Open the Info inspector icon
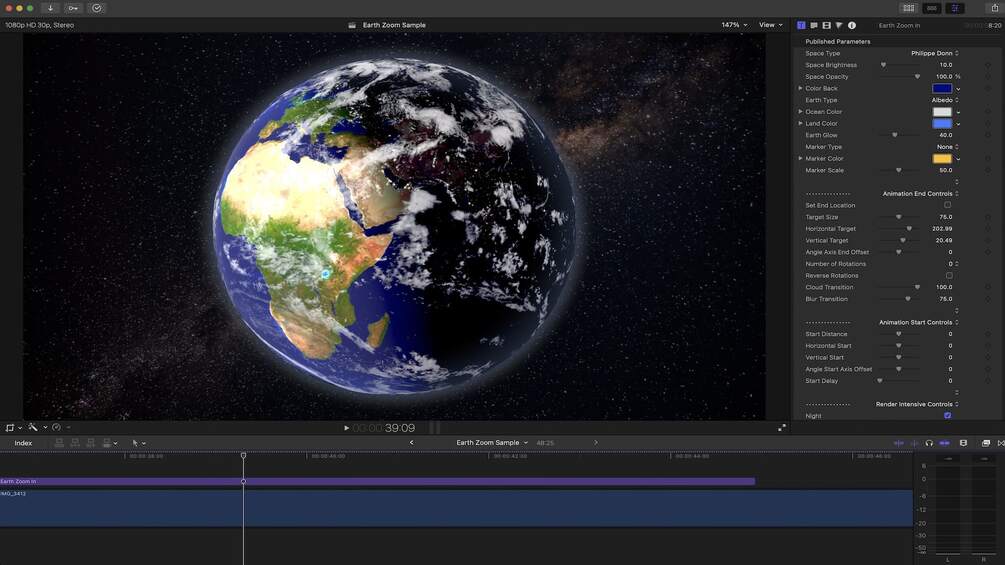Screen dimensions: 1005x565 click(x=852, y=25)
